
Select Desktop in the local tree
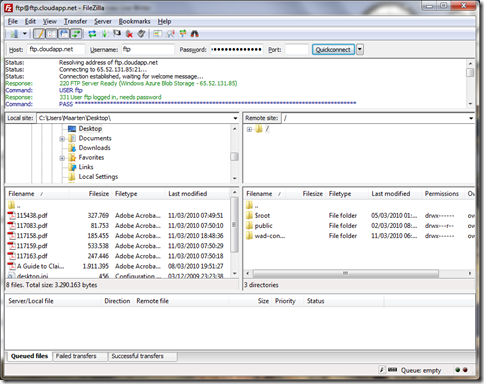coord(90,129)
